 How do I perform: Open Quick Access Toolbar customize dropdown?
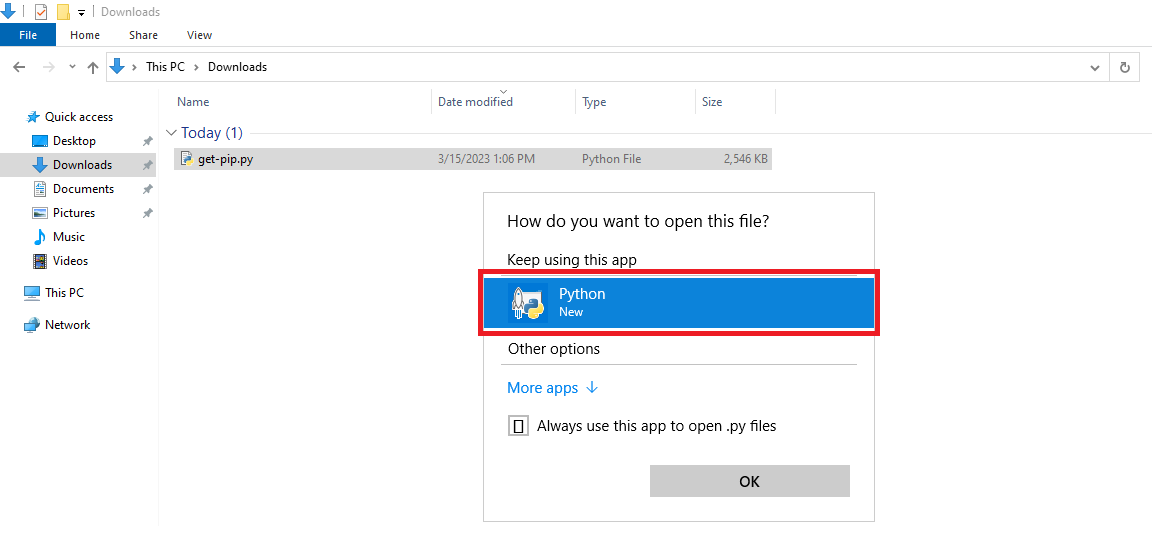pyautogui.click(x=81, y=12)
